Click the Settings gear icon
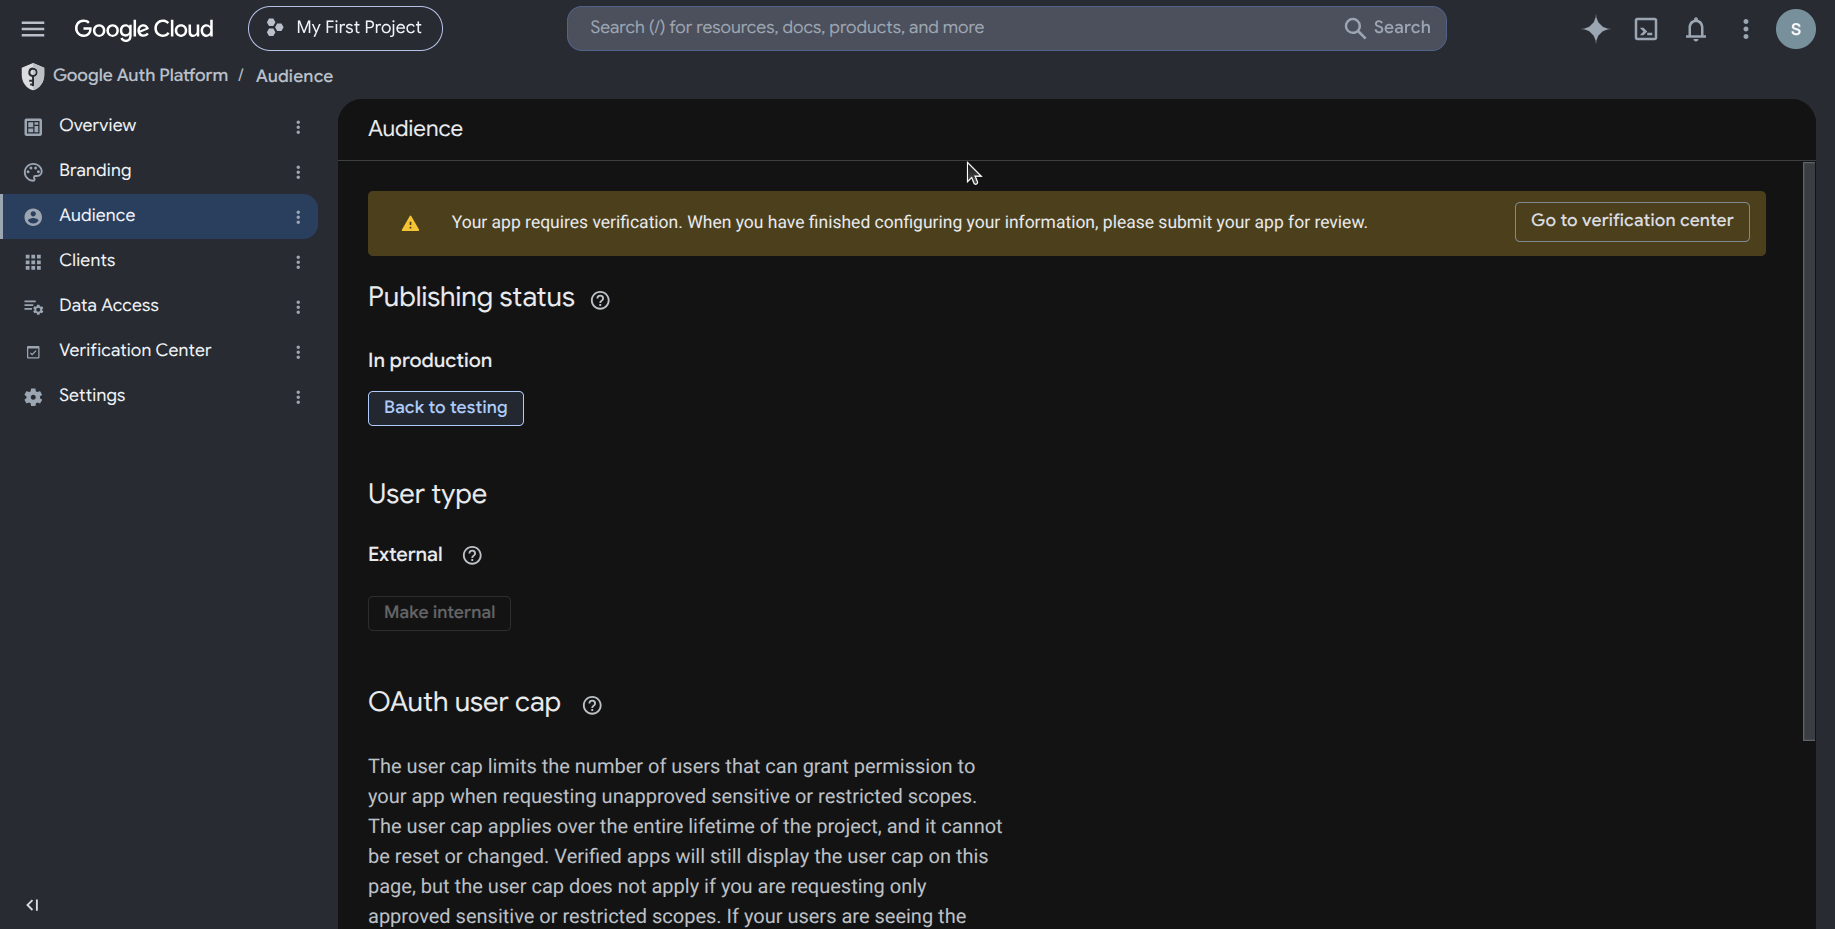This screenshot has width=1835, height=929. pyautogui.click(x=33, y=397)
